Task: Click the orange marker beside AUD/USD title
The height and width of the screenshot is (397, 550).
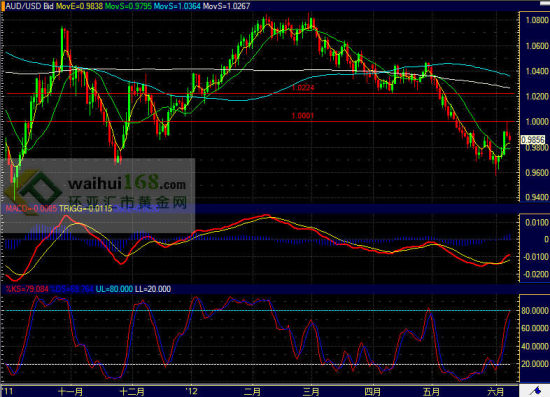Action: (3, 6)
